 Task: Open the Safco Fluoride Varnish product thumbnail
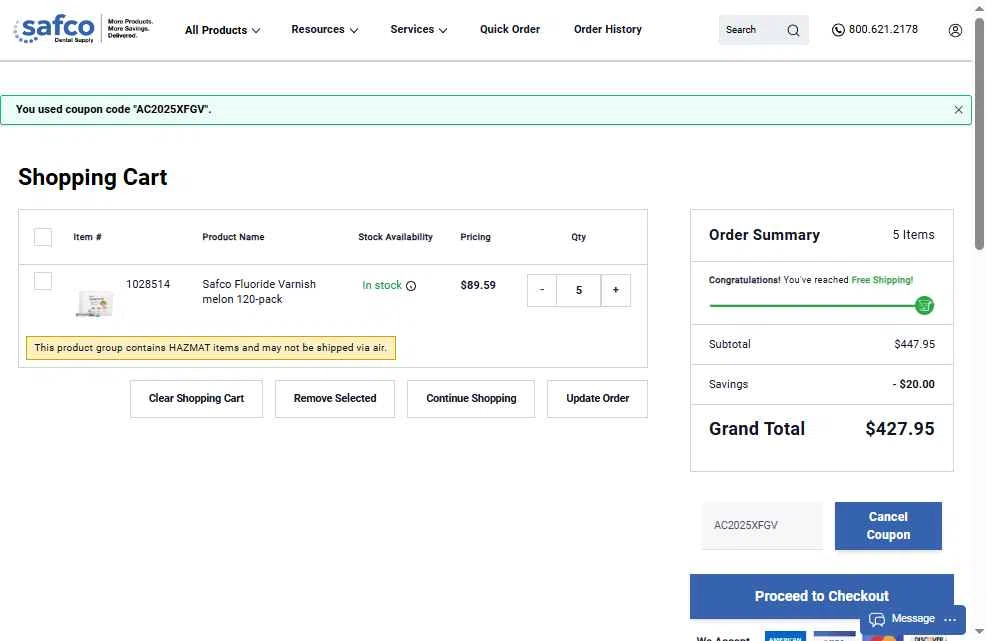coord(94,304)
